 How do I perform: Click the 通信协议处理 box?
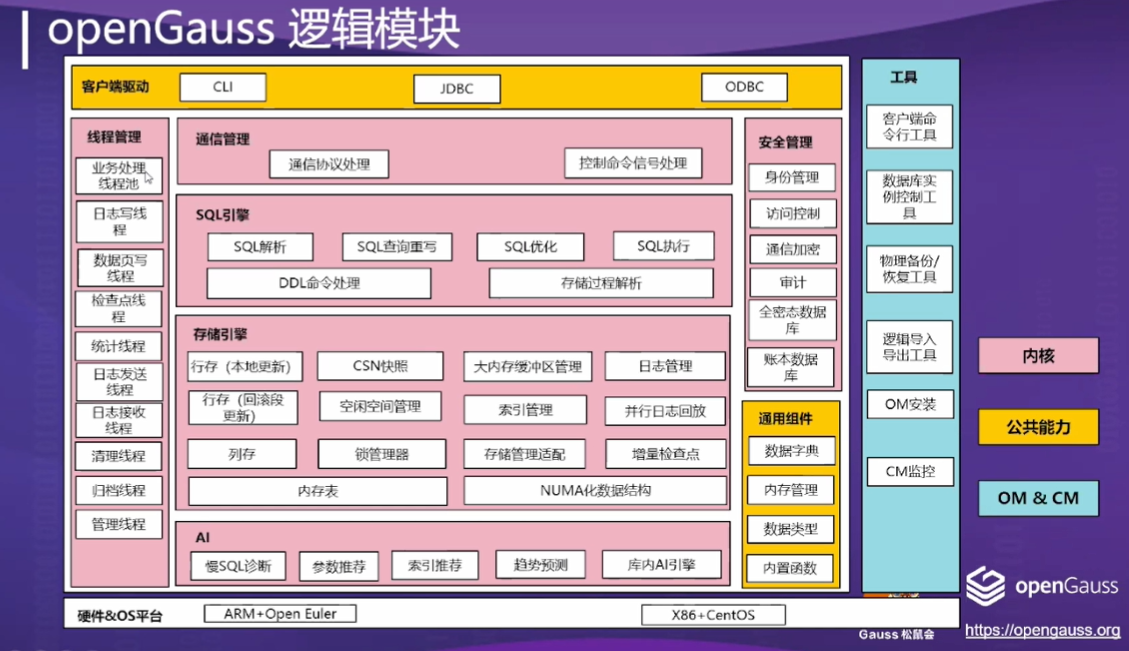click(x=329, y=164)
